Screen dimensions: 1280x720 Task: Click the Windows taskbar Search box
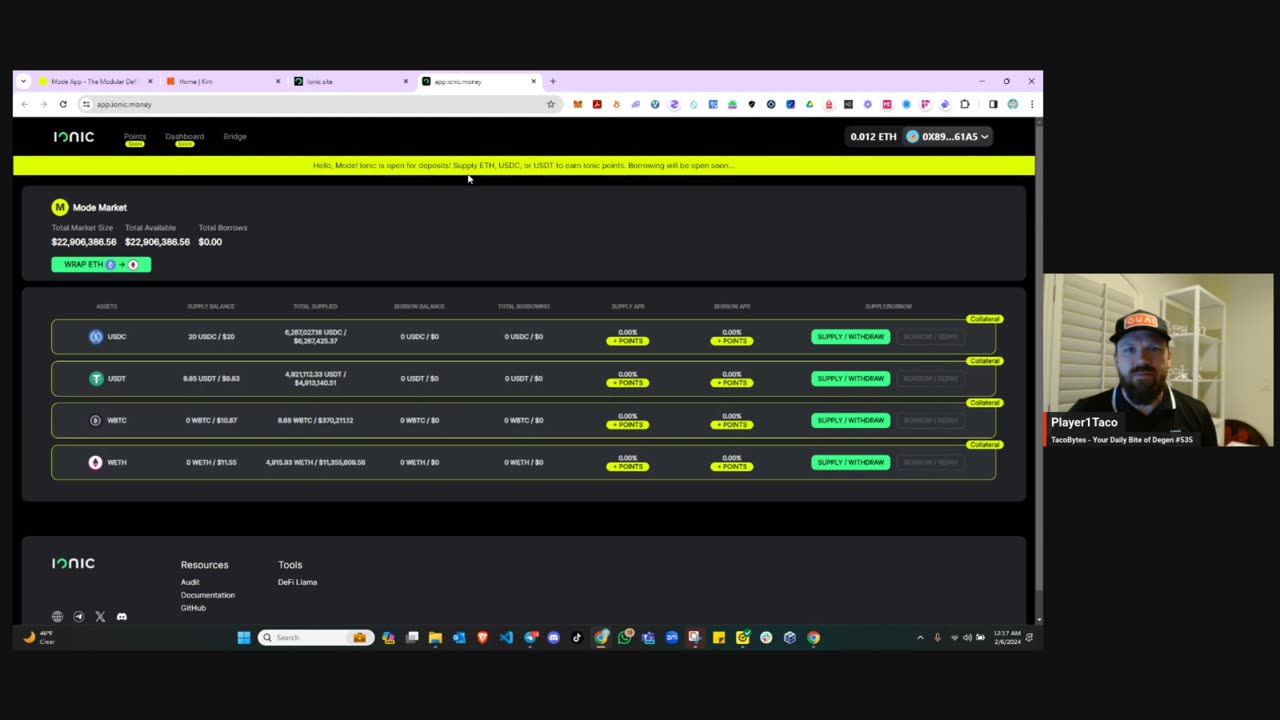(316, 637)
